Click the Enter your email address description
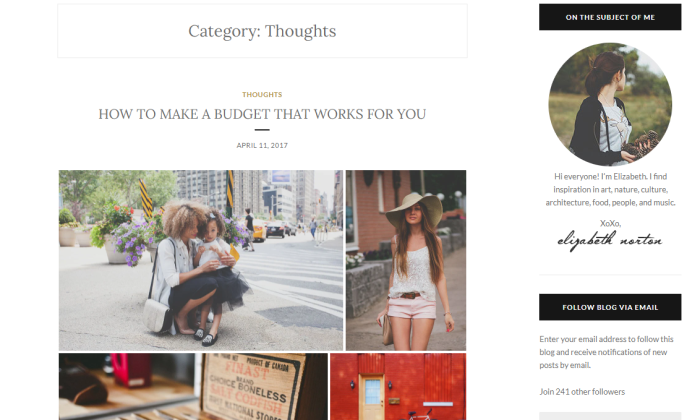This screenshot has width=700, height=420. tap(606, 352)
